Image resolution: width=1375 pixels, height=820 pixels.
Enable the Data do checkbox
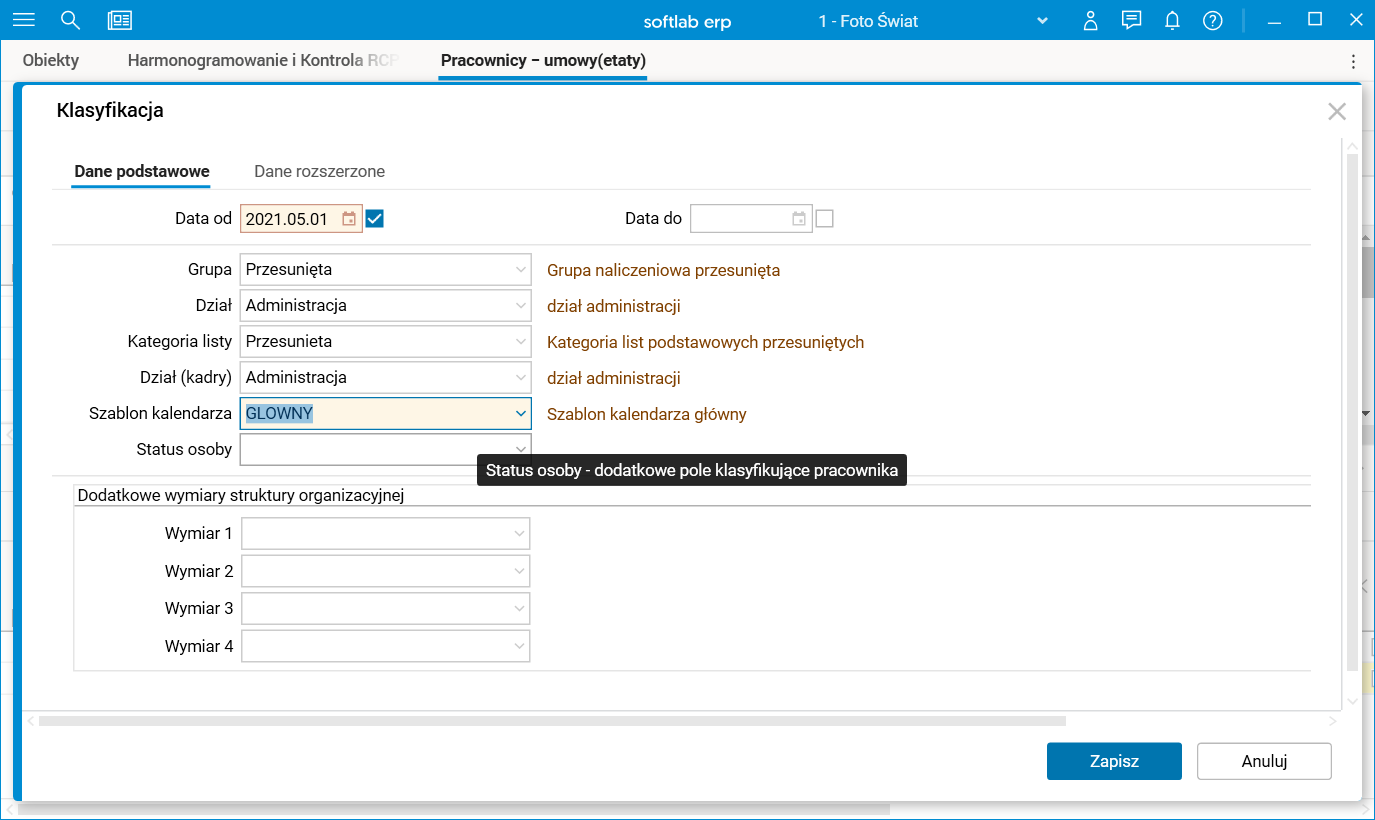coord(824,219)
